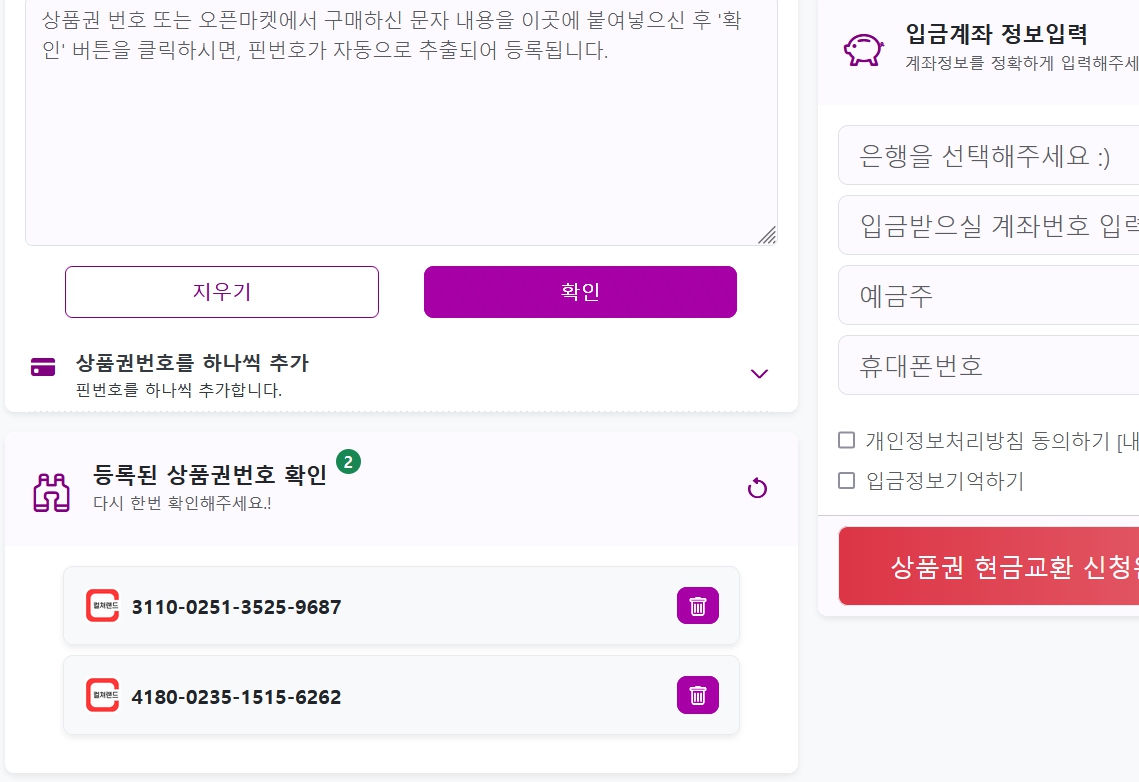Click the binoculars icon beside 등록된 상품권번호 확인

[x=52, y=492]
